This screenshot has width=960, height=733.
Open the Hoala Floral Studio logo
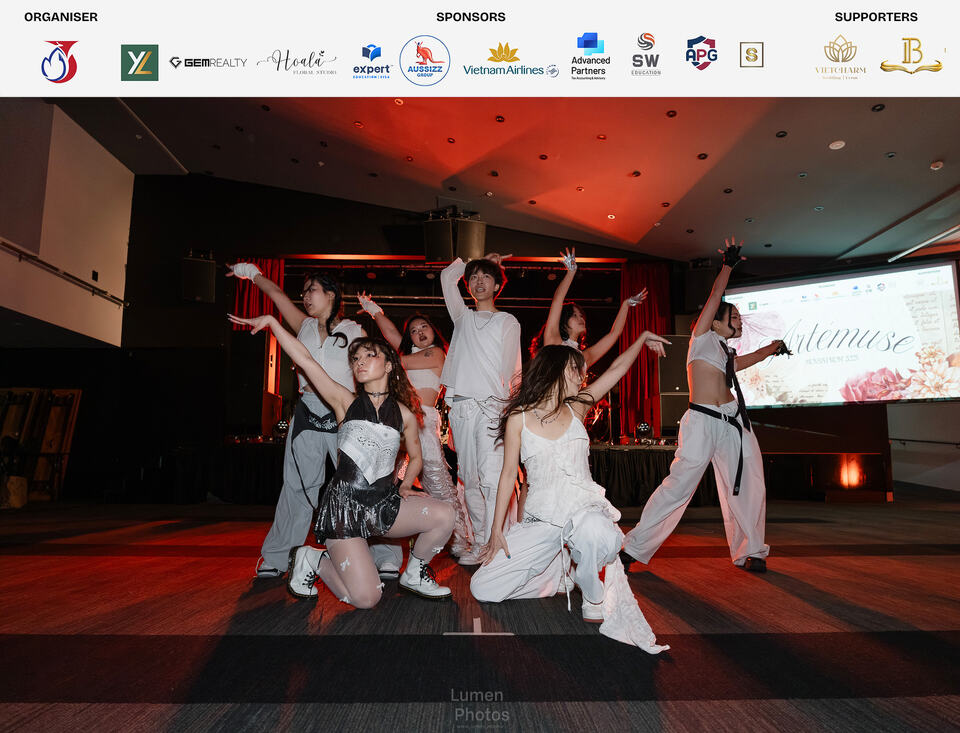click(297, 62)
